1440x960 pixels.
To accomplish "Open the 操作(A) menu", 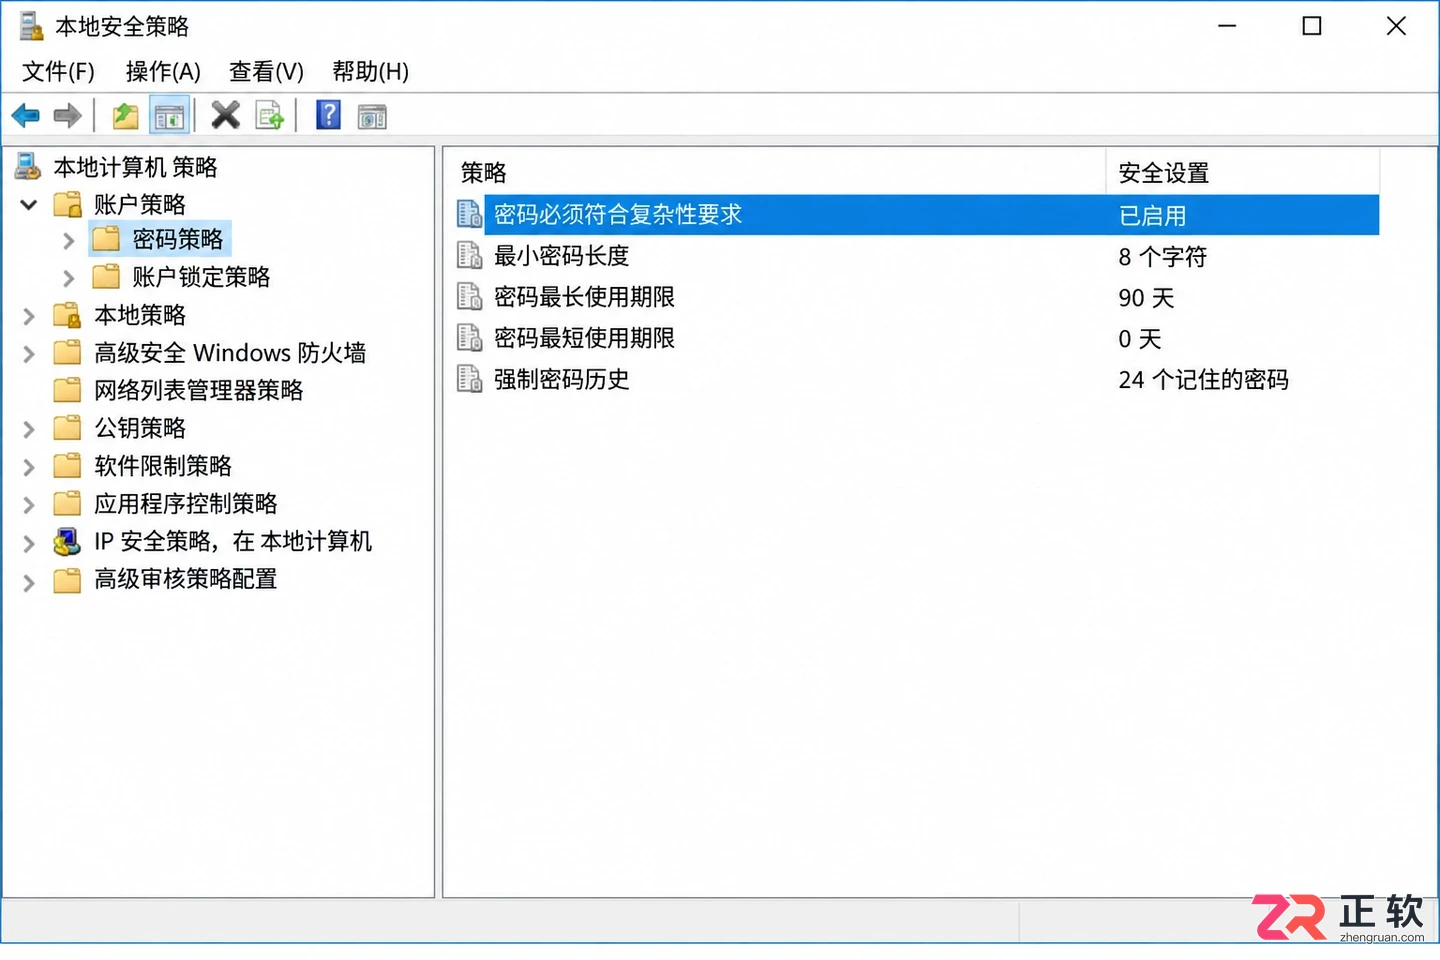I will (163, 72).
